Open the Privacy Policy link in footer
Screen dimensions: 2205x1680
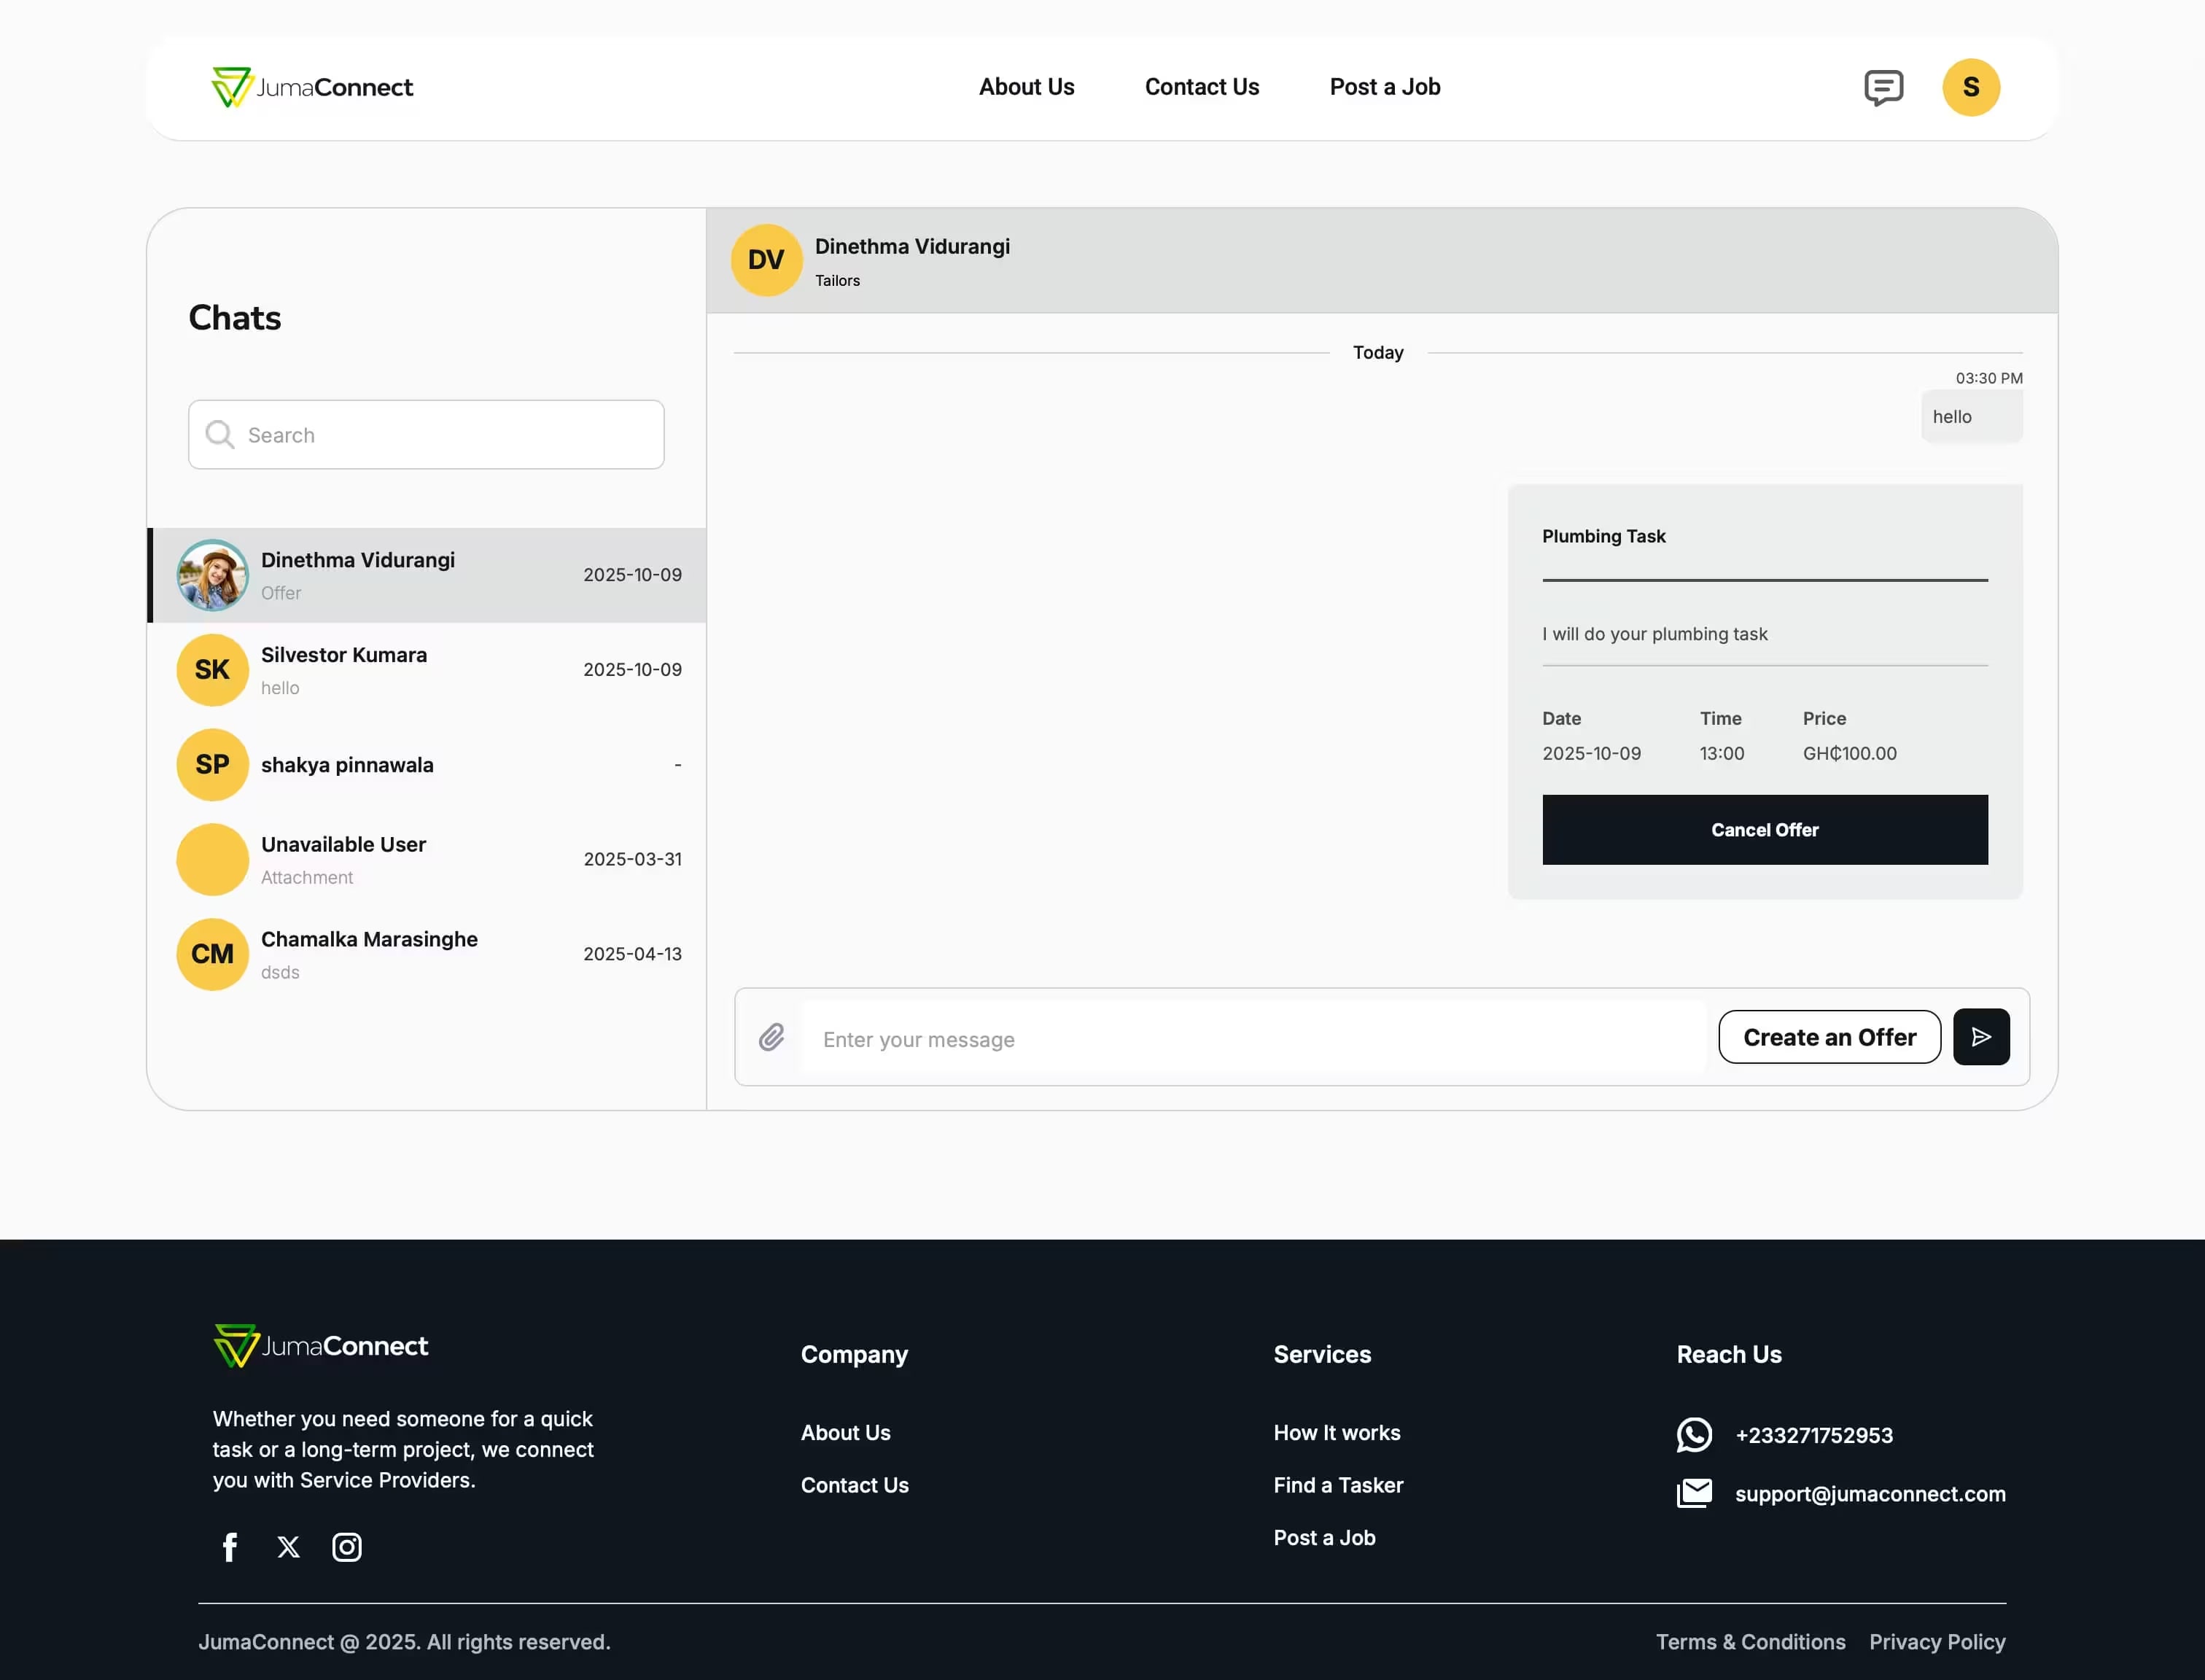point(1936,1641)
